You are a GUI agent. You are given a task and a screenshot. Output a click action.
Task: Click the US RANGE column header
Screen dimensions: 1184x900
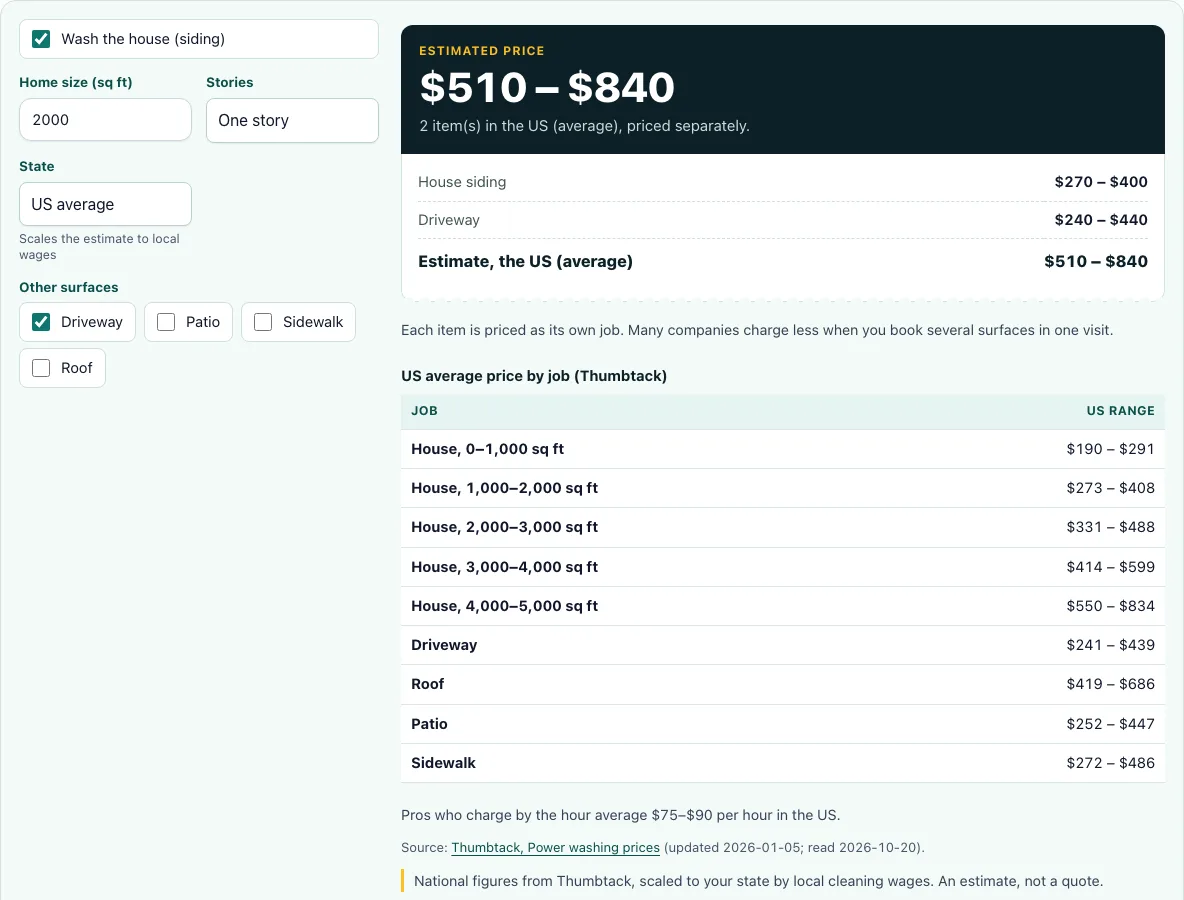tap(1121, 411)
